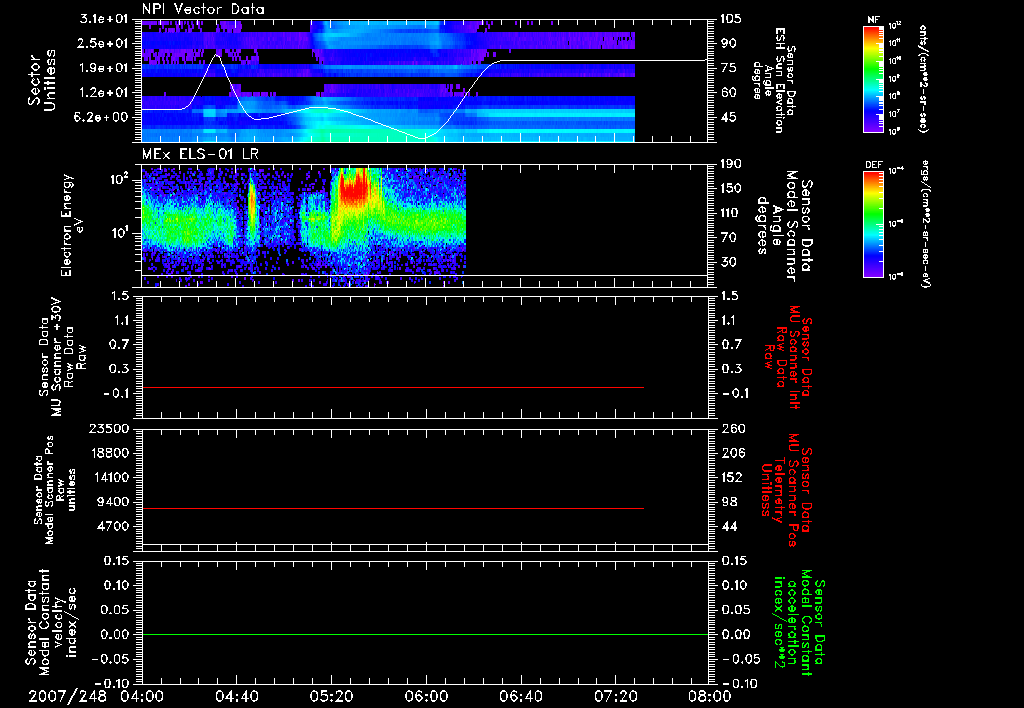Click the "Sector Unitless" axis label

coord(41,80)
